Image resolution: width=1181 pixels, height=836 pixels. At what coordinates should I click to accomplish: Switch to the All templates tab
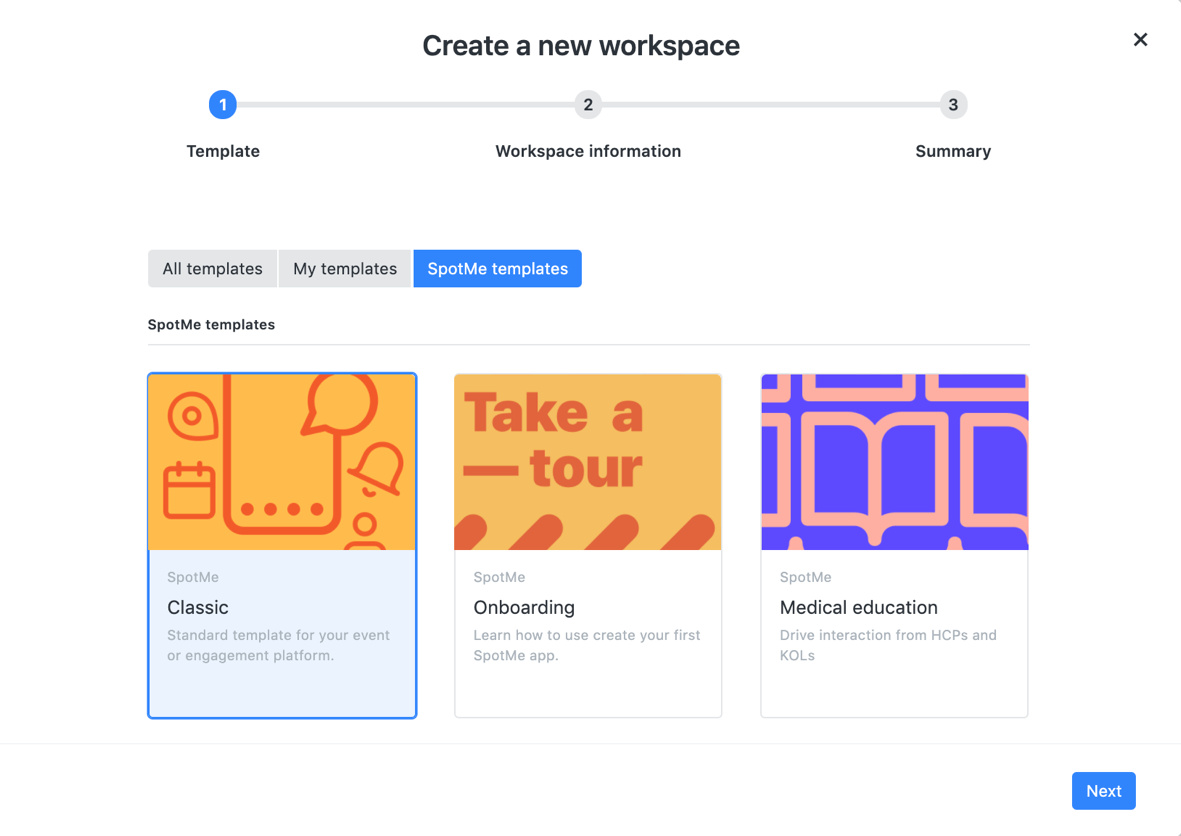[212, 269]
